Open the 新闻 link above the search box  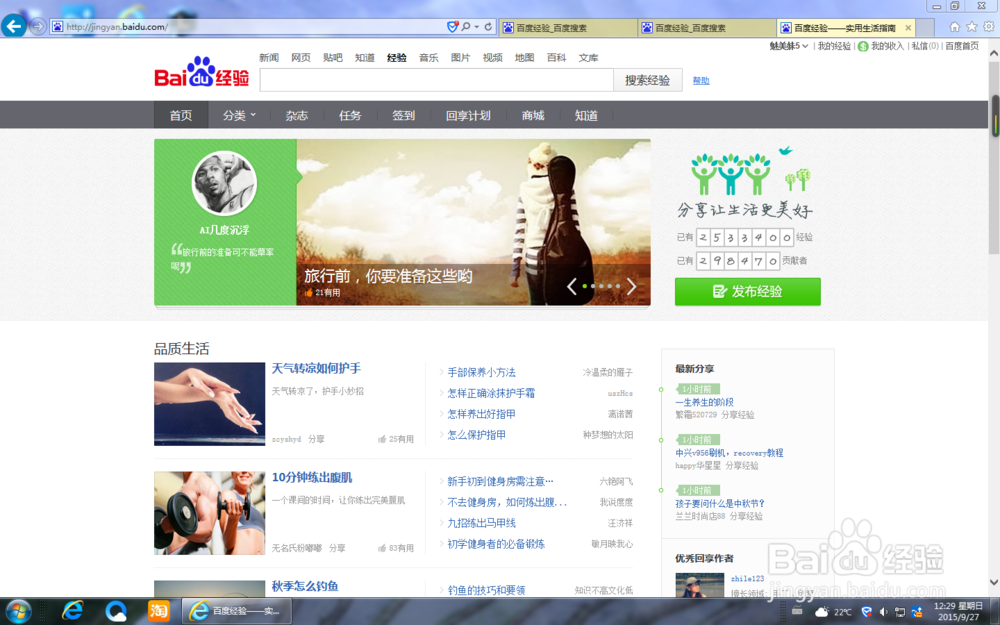pos(269,57)
